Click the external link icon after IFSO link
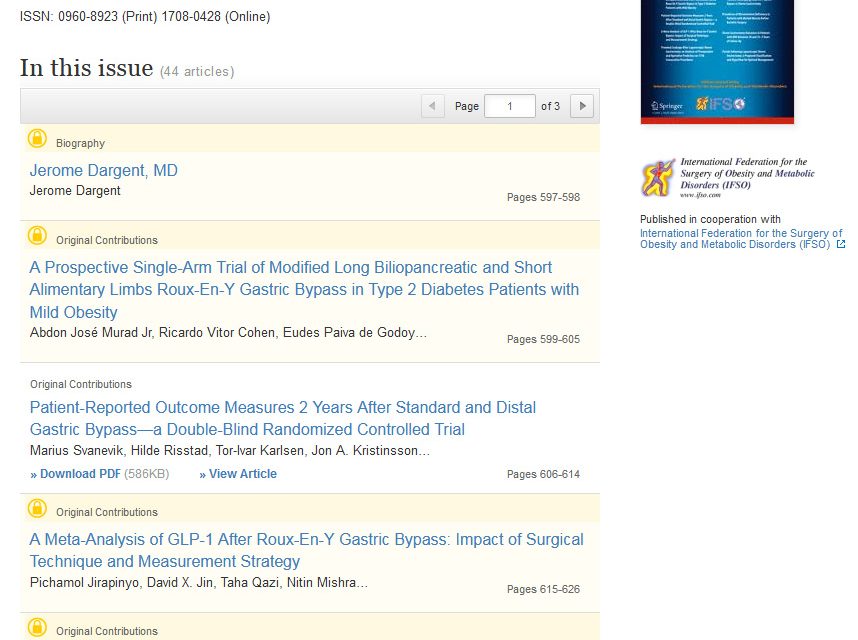The height and width of the screenshot is (640, 858). tap(840, 245)
